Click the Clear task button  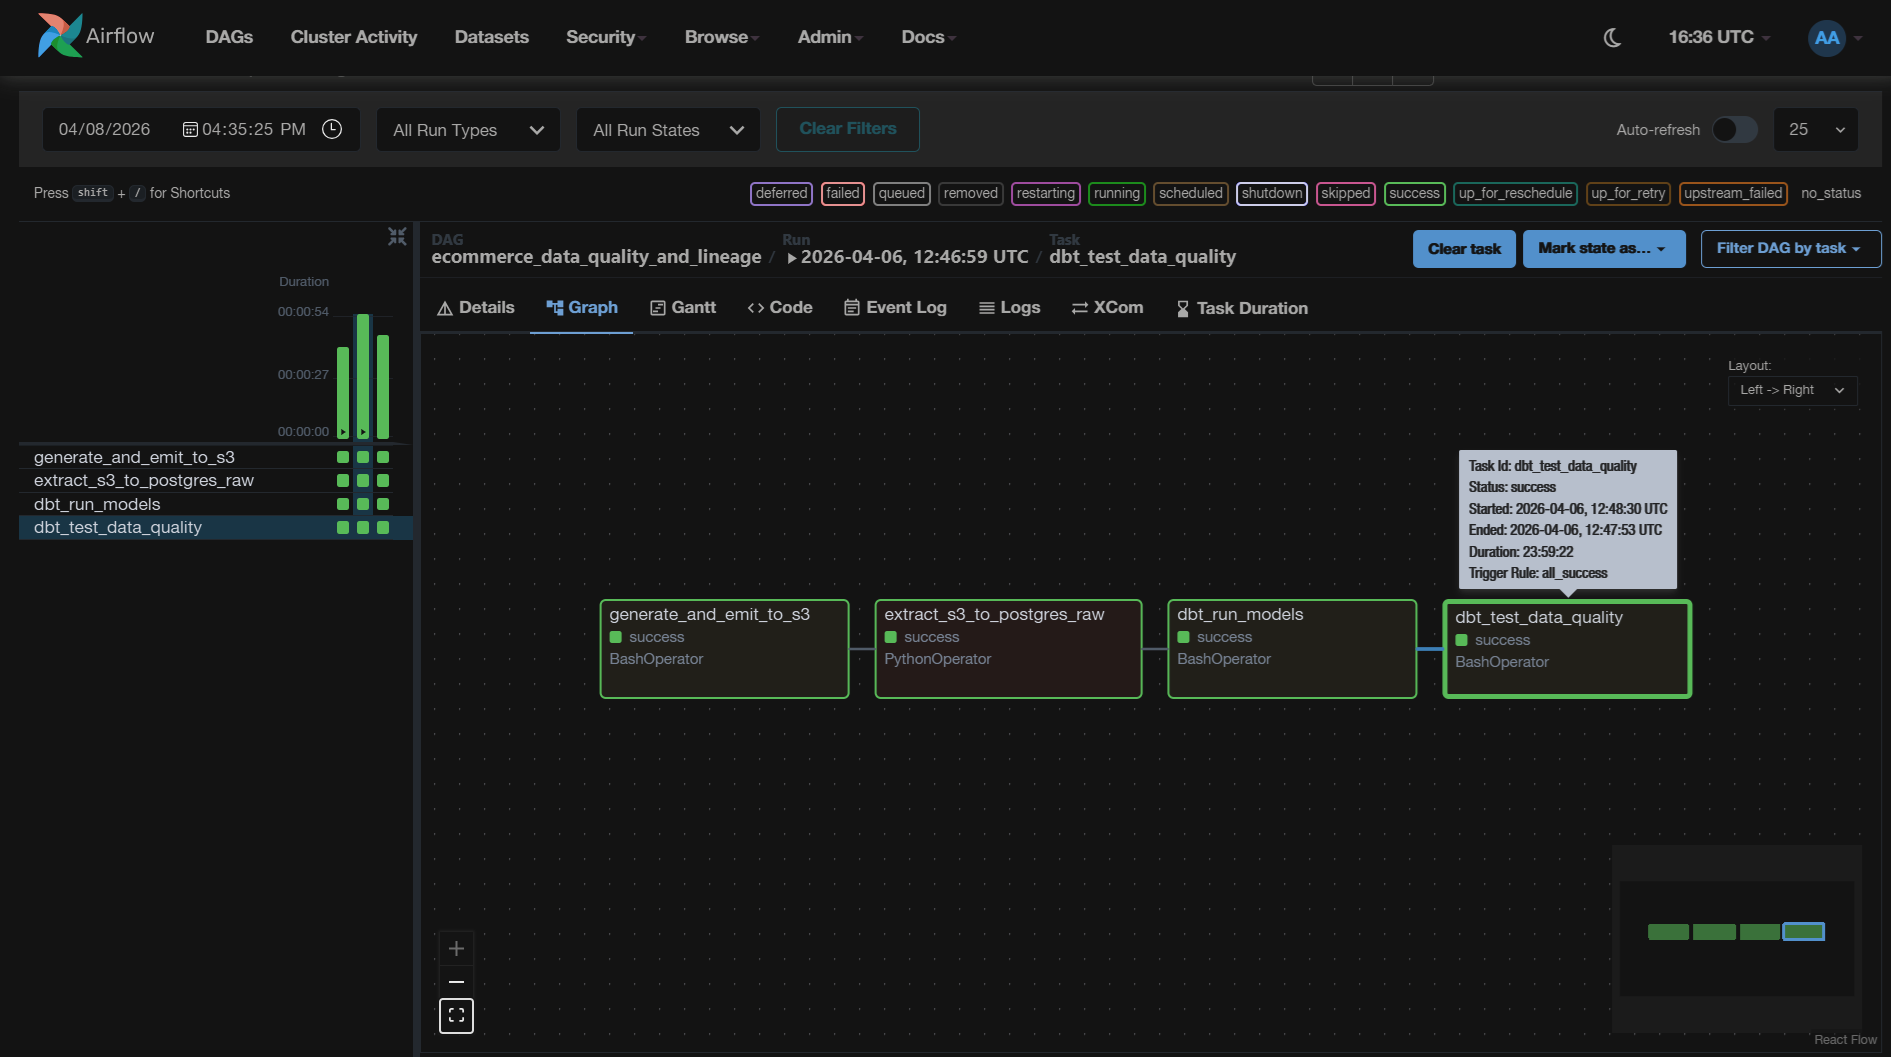[x=1464, y=249]
